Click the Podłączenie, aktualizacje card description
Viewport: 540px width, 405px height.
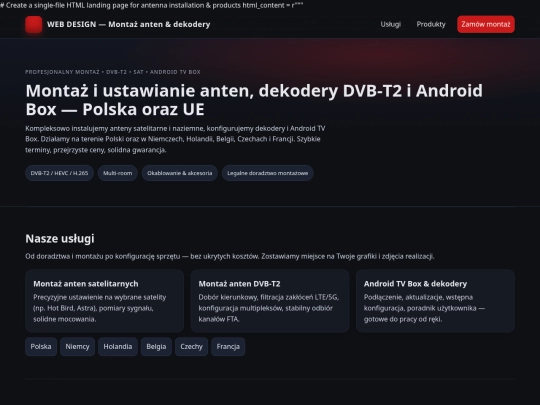tap(424, 308)
